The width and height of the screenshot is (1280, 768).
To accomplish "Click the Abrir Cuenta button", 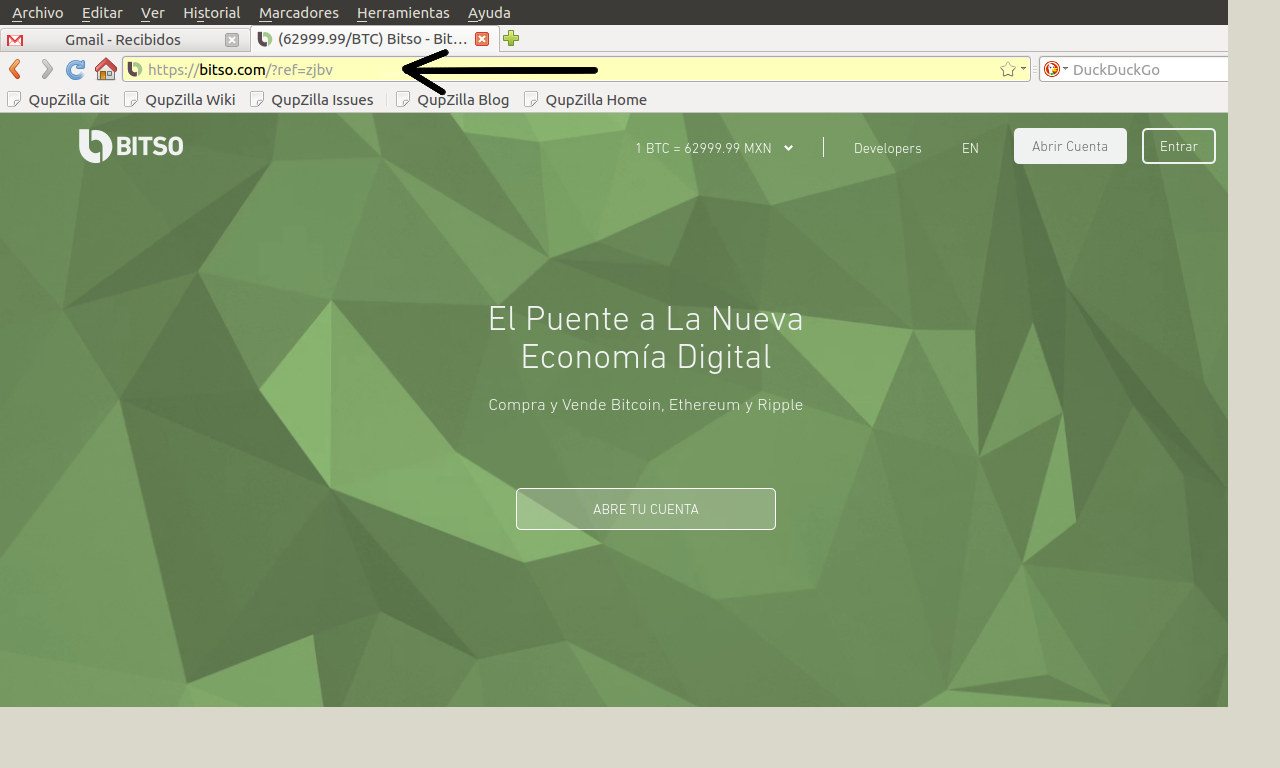I will pyautogui.click(x=1070, y=146).
